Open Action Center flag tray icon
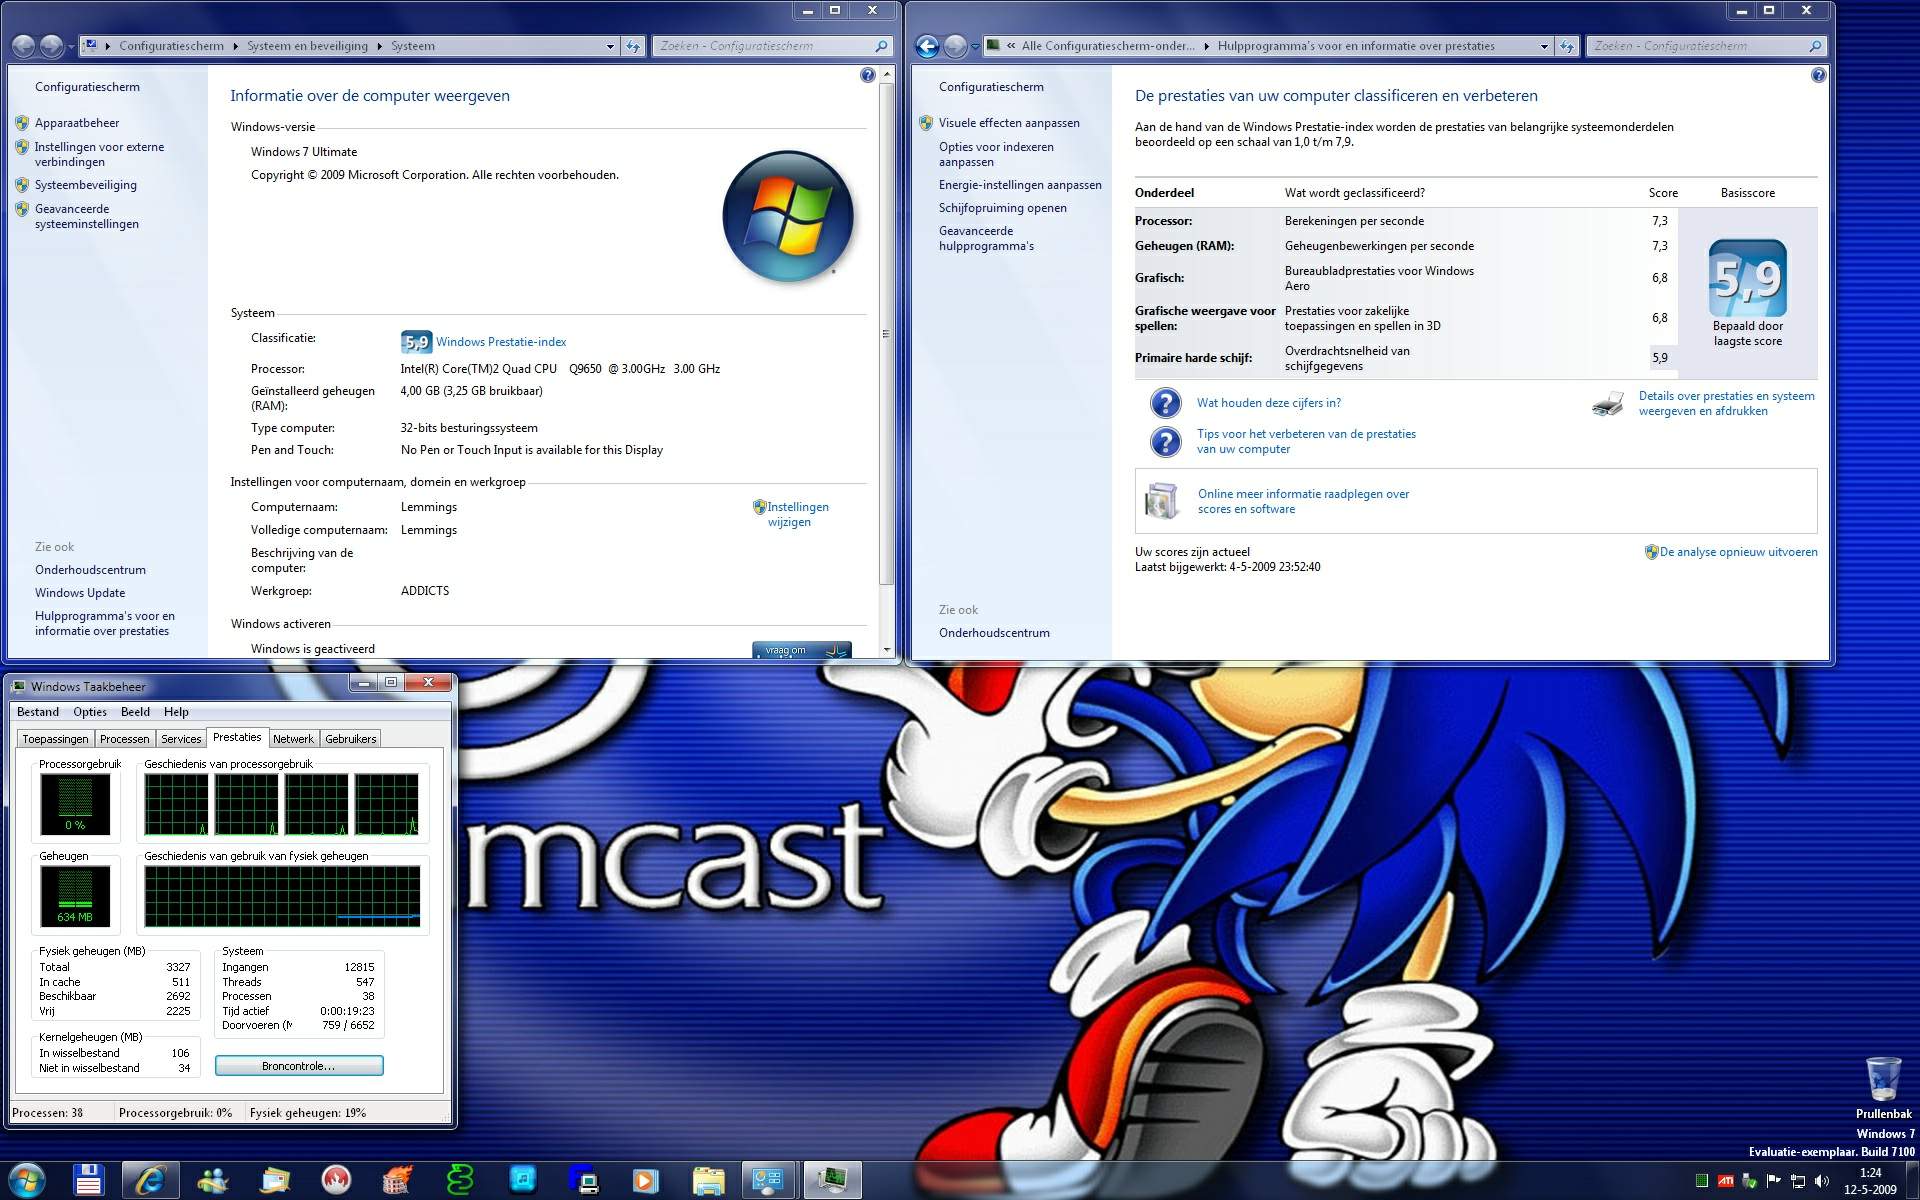1920x1200 pixels. click(x=1774, y=1181)
